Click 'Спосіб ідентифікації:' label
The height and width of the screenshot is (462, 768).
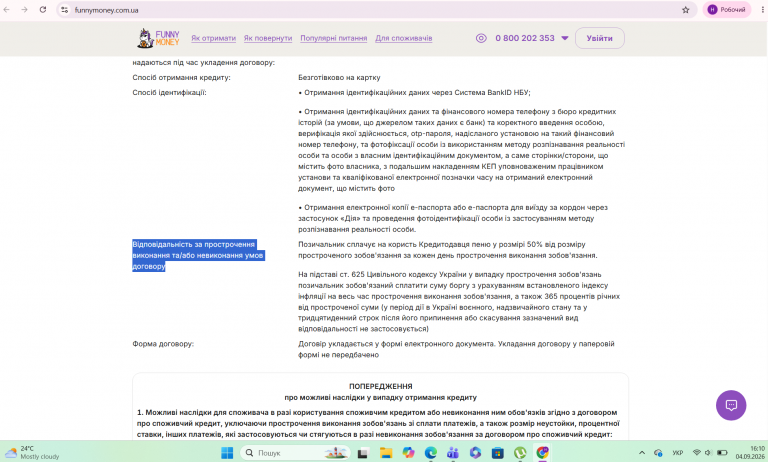pos(169,92)
